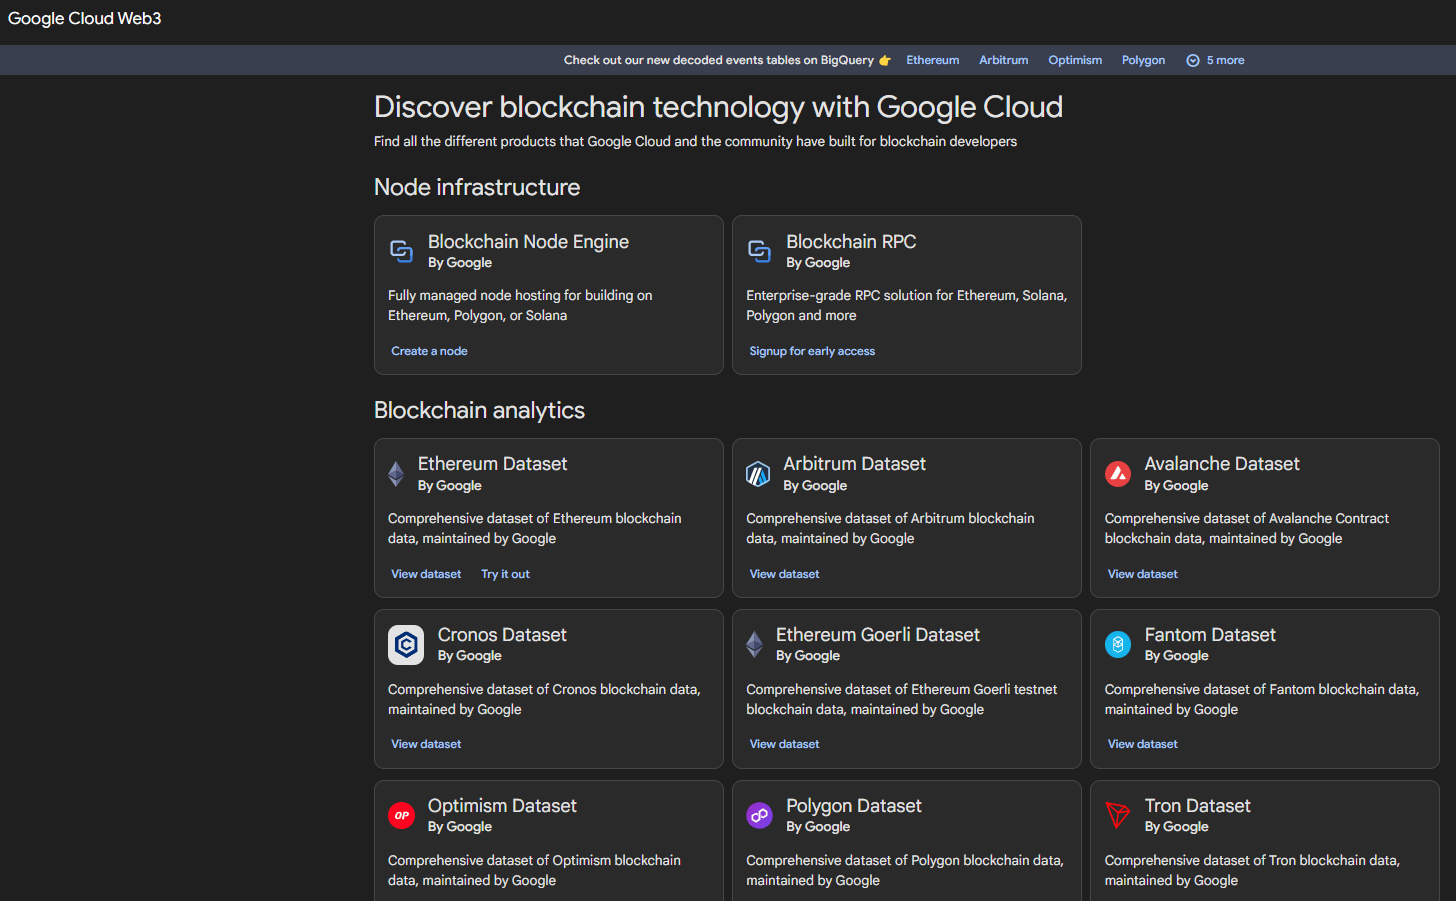View dataset for Cronos Dataset card
This screenshot has width=1456, height=901.
tap(426, 744)
